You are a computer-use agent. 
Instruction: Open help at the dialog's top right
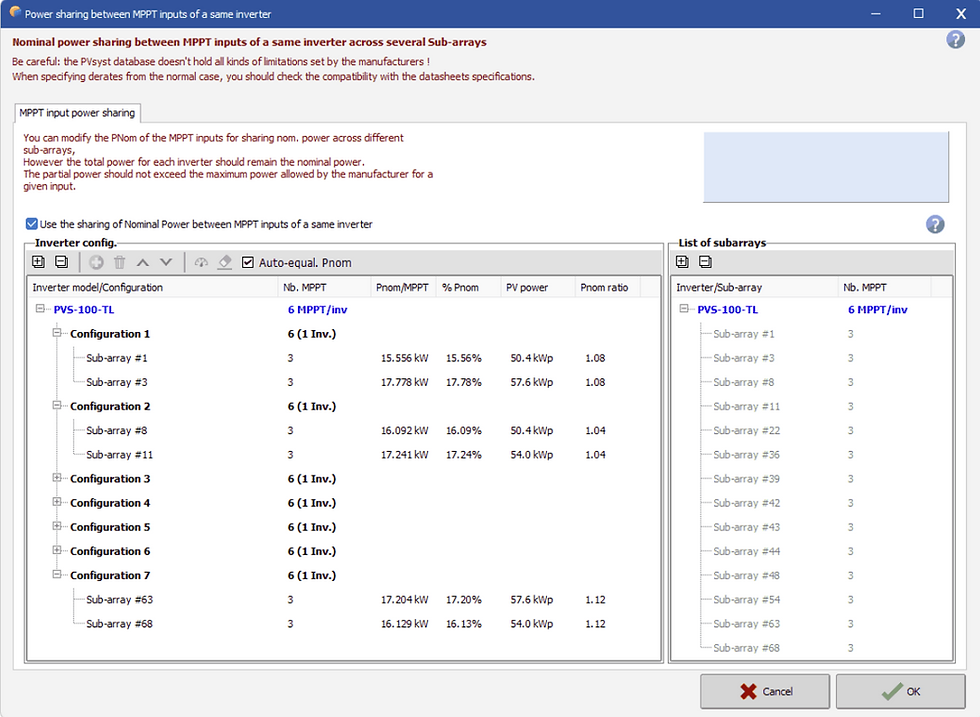click(x=955, y=40)
